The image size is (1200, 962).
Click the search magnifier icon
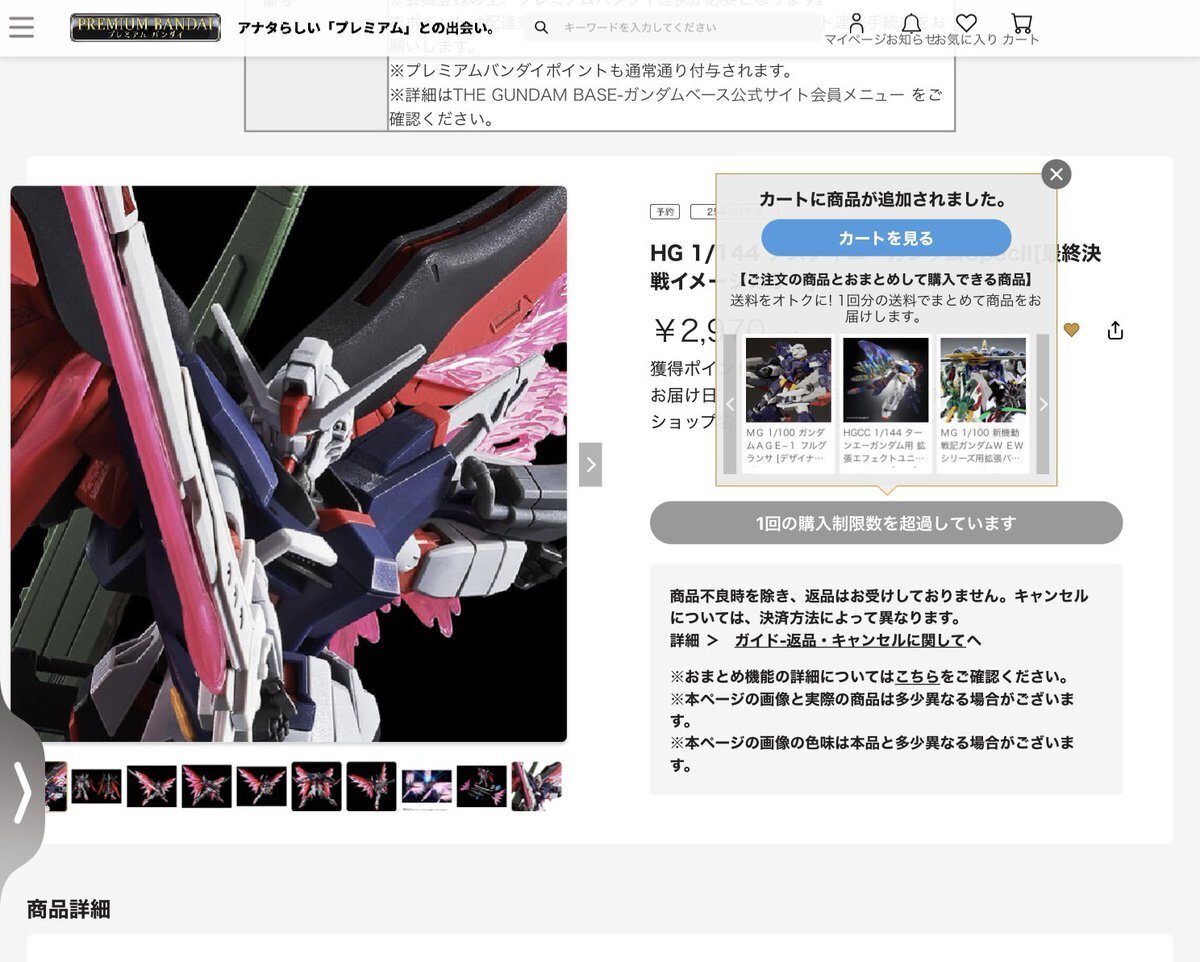pos(541,28)
